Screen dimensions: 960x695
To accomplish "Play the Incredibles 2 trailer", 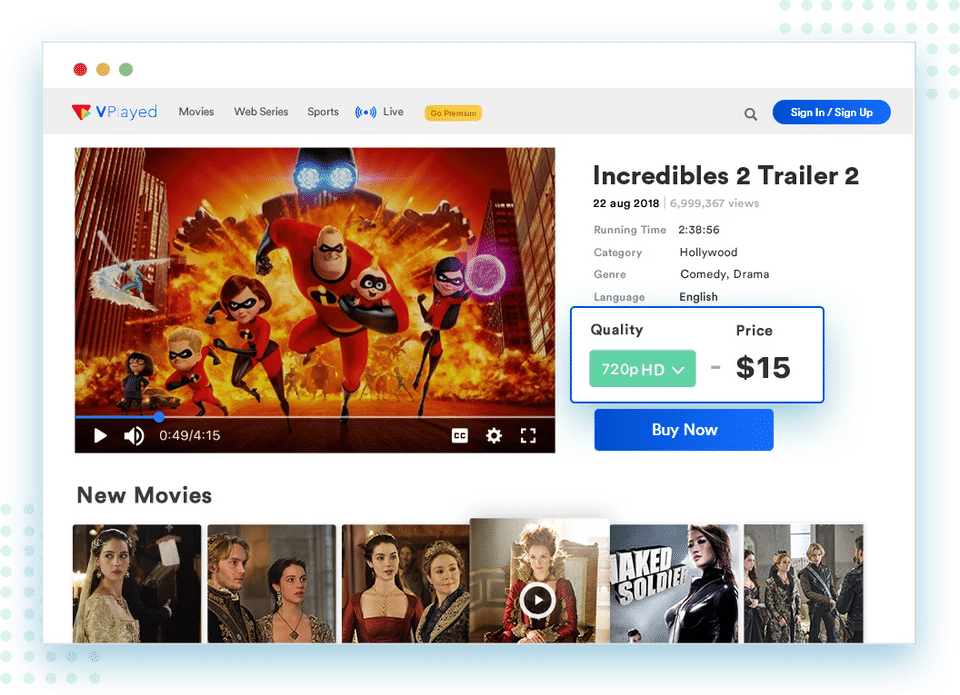I will [x=100, y=435].
